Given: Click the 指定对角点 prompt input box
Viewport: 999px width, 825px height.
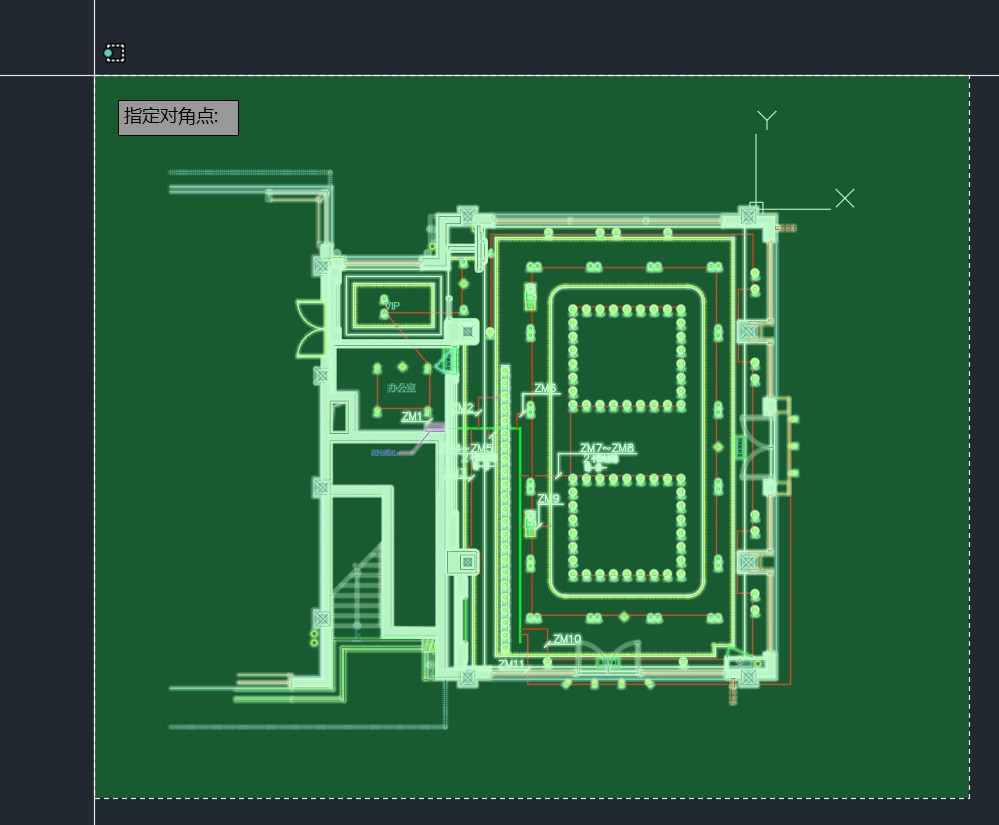Looking at the screenshot, I should click(x=178, y=117).
